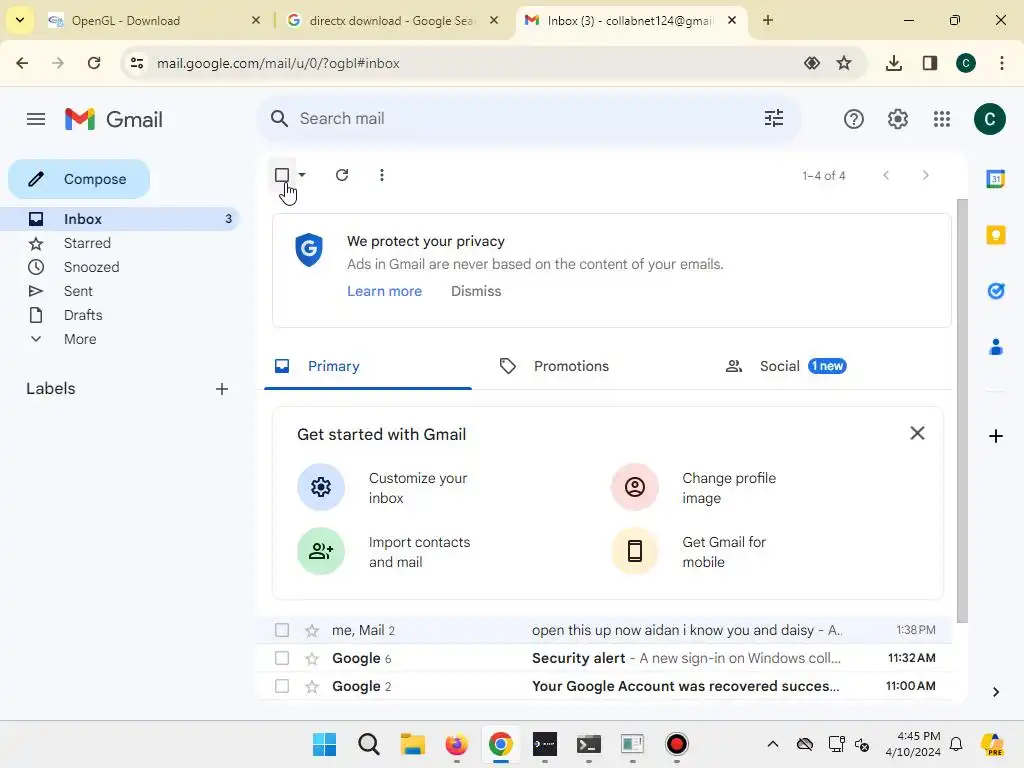Open Google Tasks side panel

[x=995, y=291]
